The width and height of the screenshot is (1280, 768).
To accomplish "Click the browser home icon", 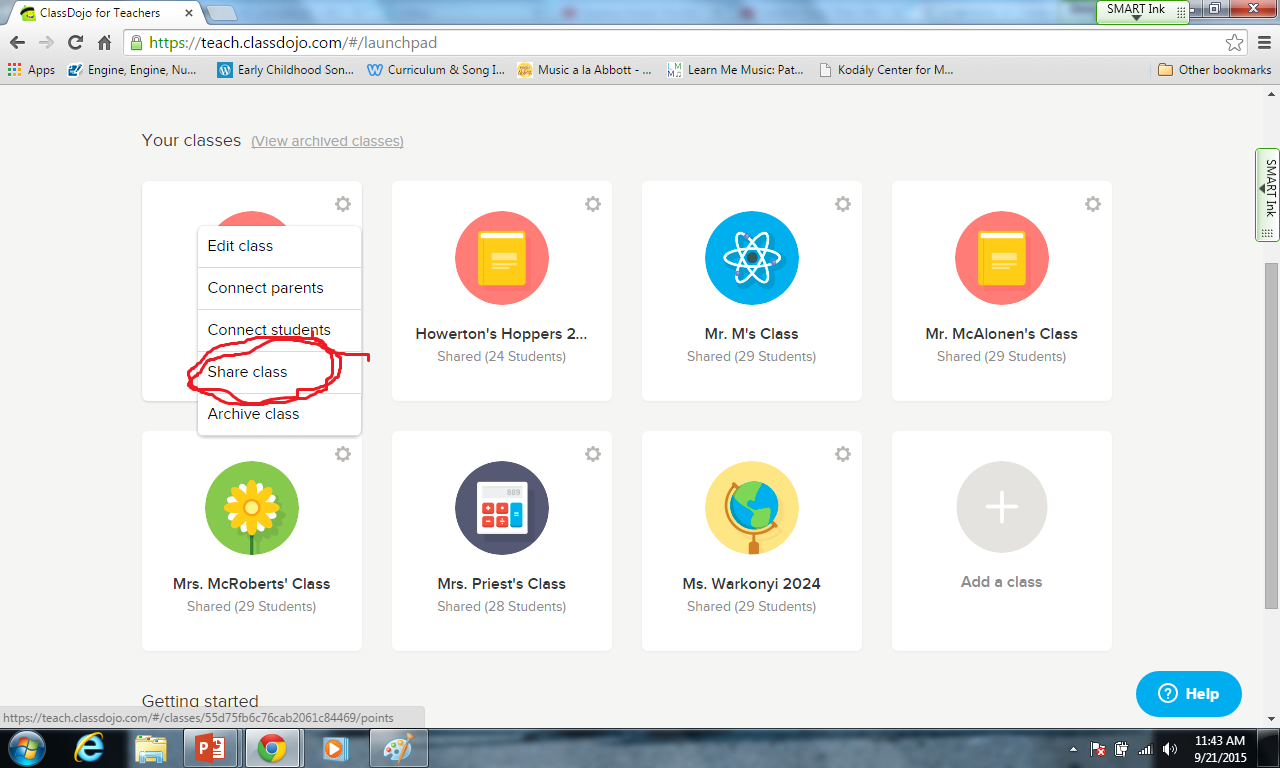I will (x=104, y=43).
